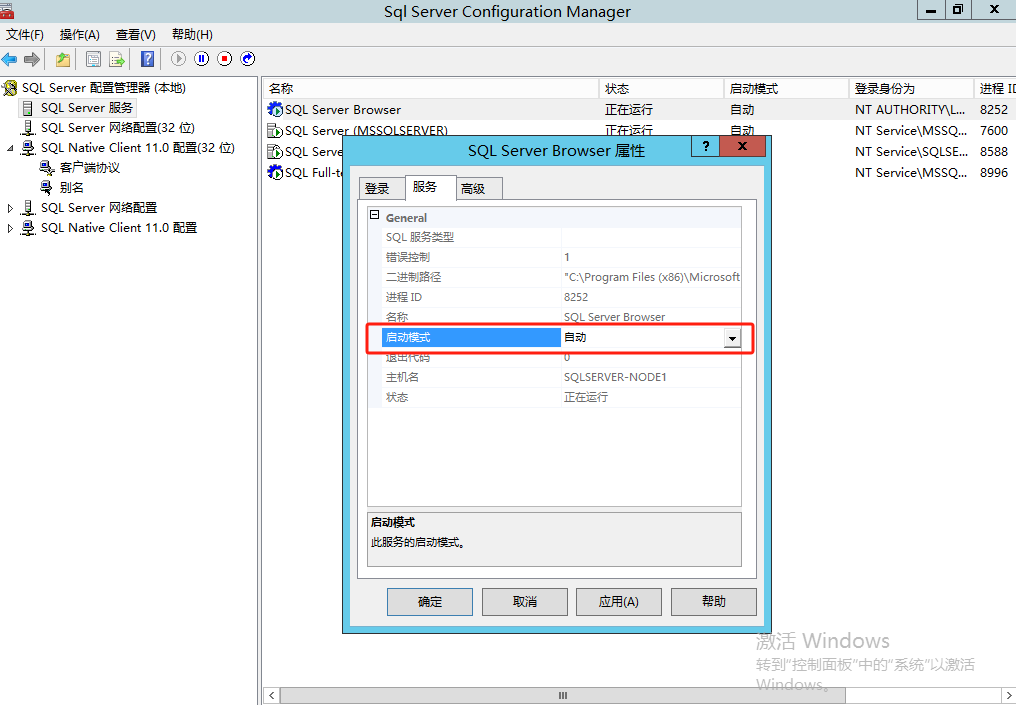The height and width of the screenshot is (705, 1016).
Task: Sort by the 名称 column header
Action: point(431,89)
